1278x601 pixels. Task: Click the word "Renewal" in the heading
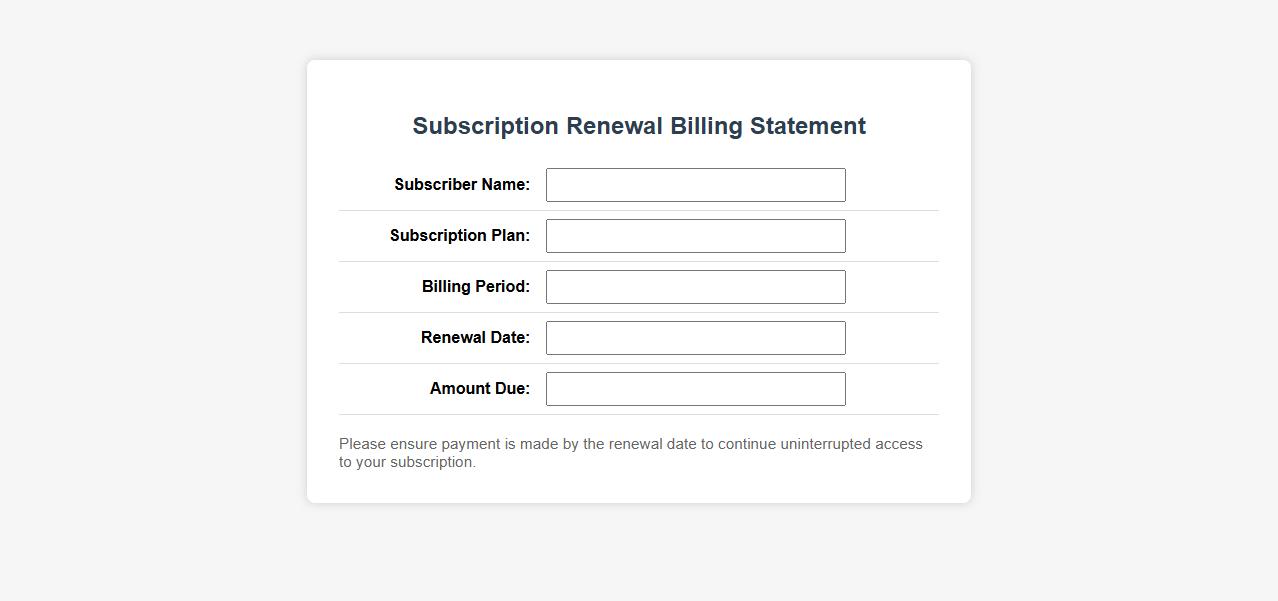614,126
